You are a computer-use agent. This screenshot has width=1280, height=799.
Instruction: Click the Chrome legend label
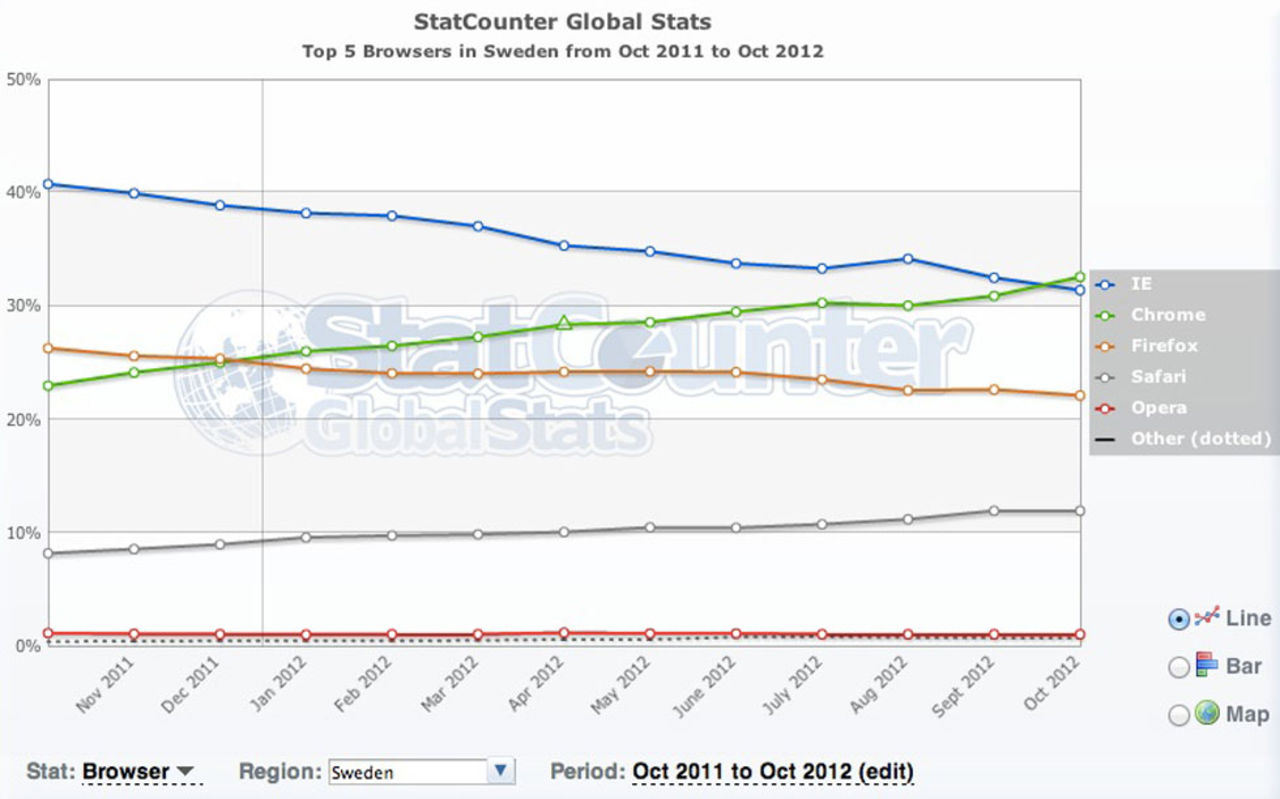1167,314
